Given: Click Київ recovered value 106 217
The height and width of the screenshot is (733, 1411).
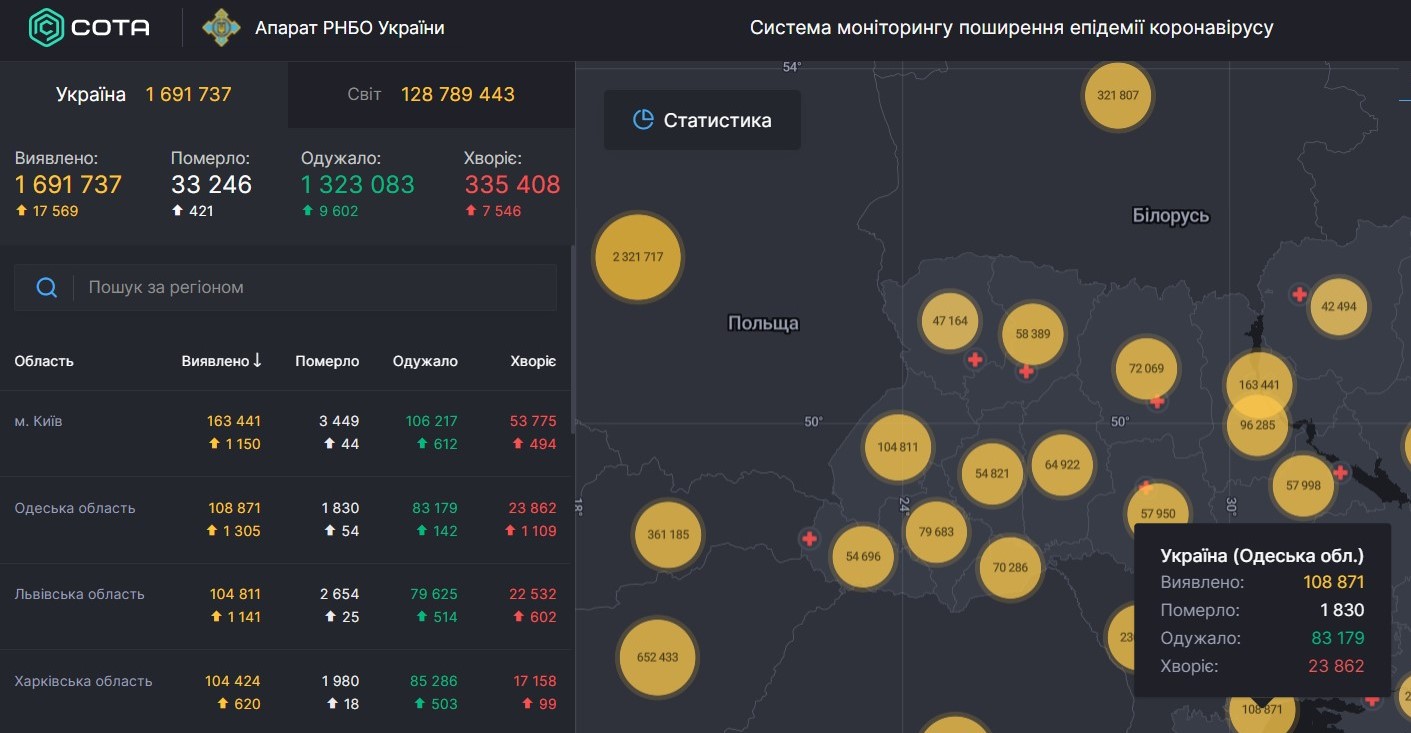Looking at the screenshot, I should pos(432,421).
